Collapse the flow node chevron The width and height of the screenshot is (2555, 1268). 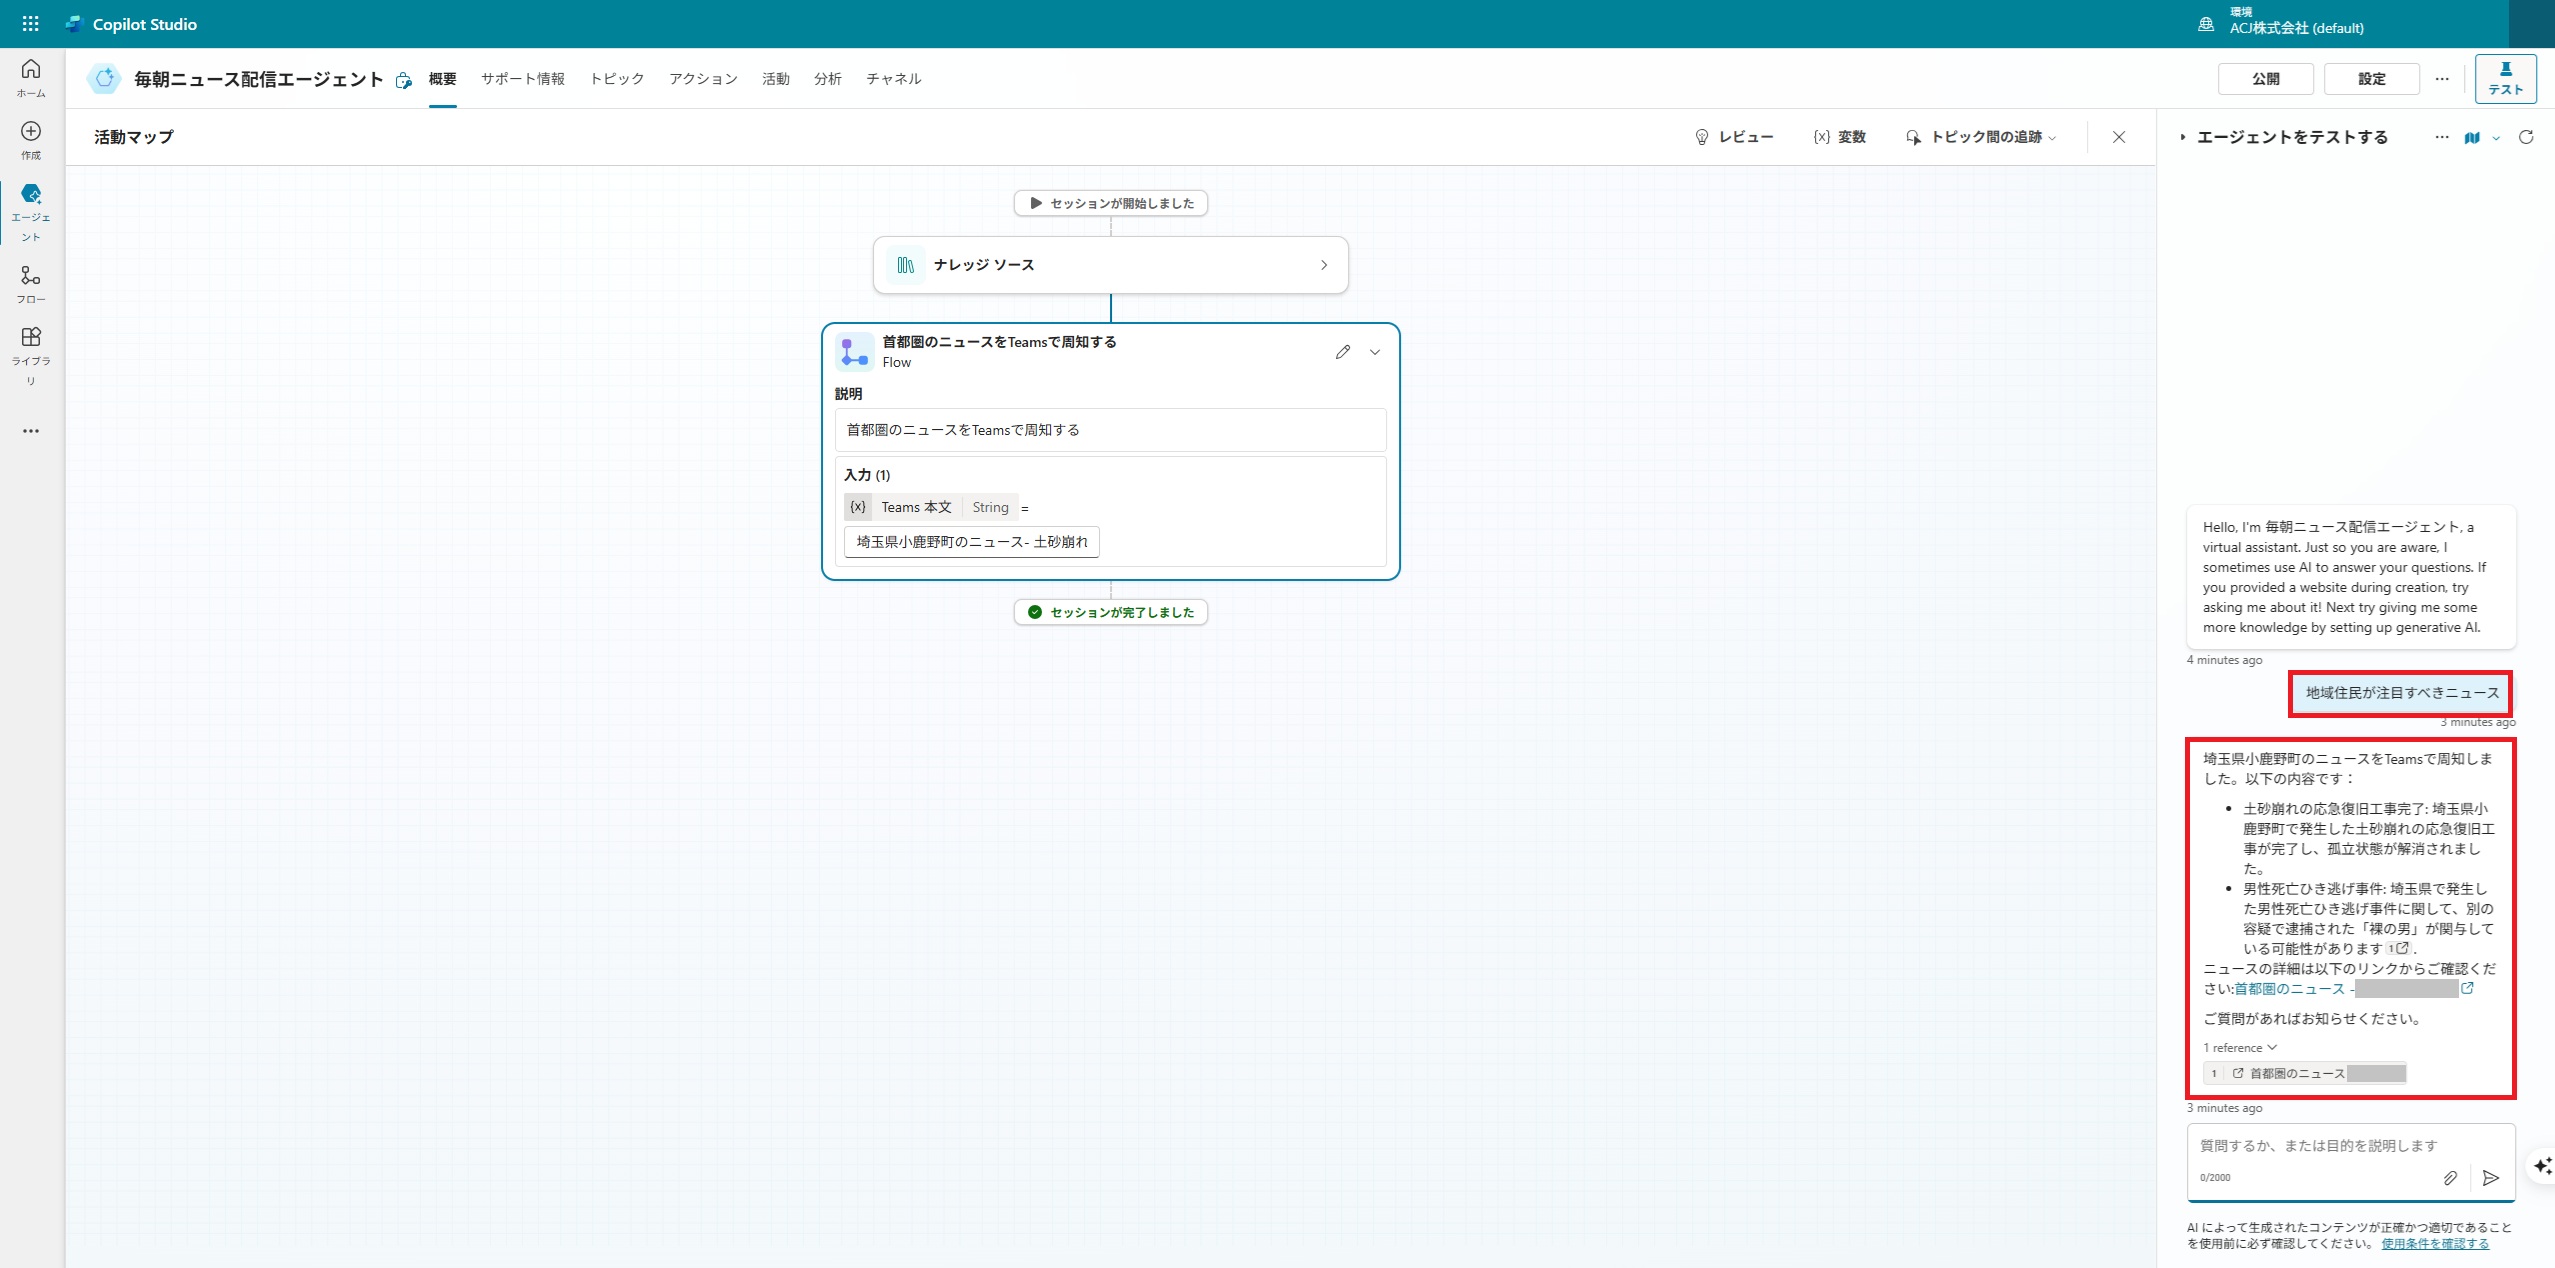(x=1375, y=352)
